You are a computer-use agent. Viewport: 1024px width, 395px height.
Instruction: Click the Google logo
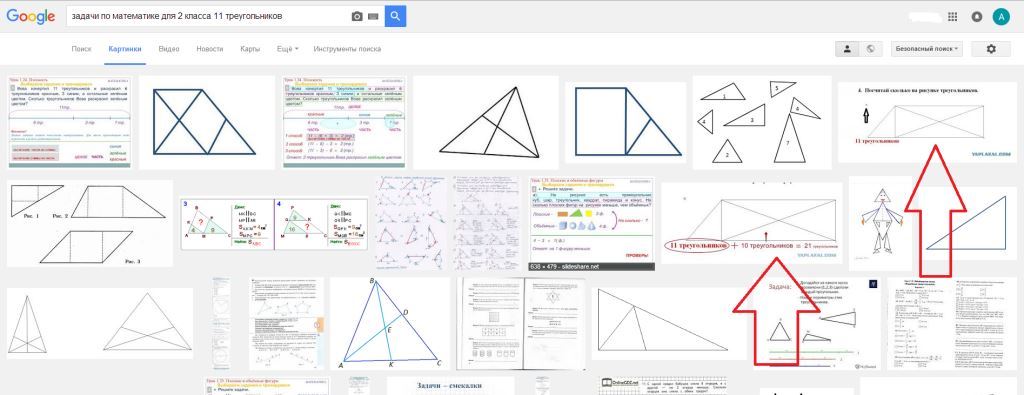tap(31, 16)
